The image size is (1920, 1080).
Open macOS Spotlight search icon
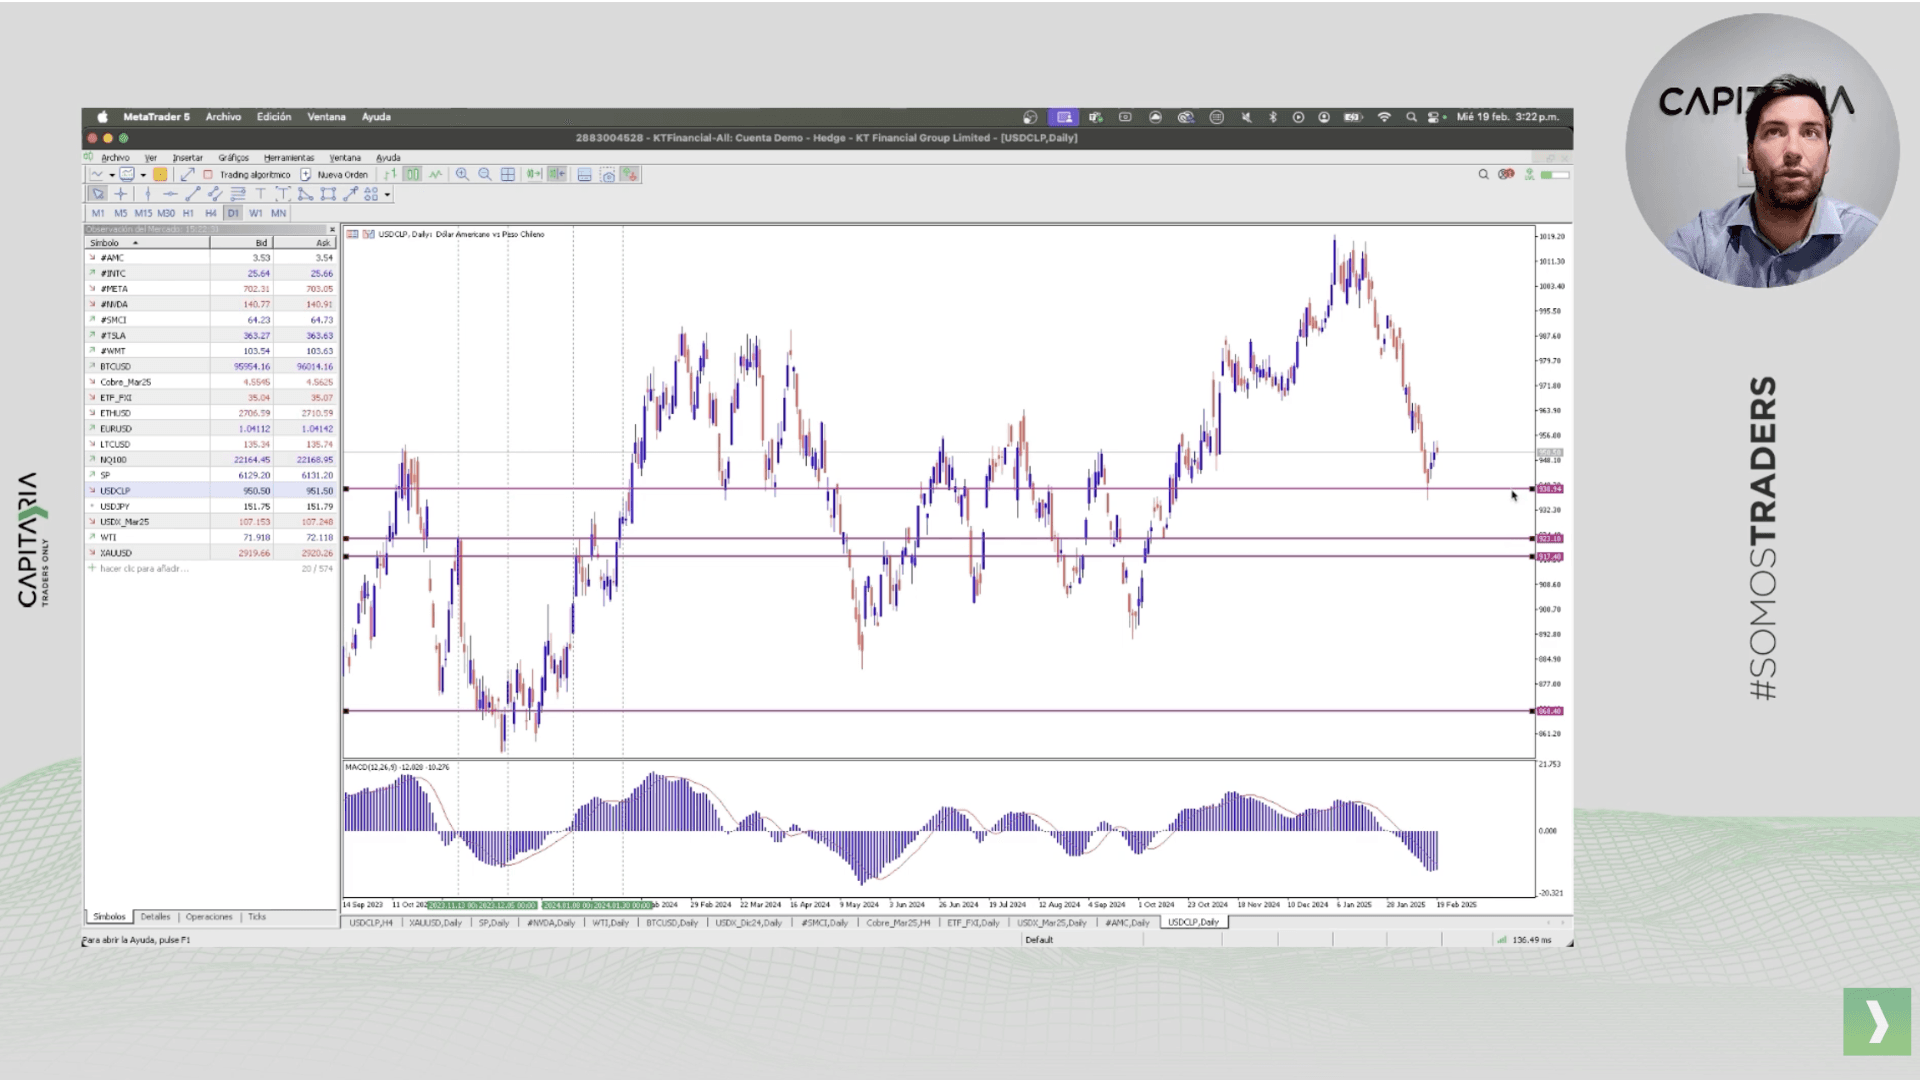[x=1411, y=117]
